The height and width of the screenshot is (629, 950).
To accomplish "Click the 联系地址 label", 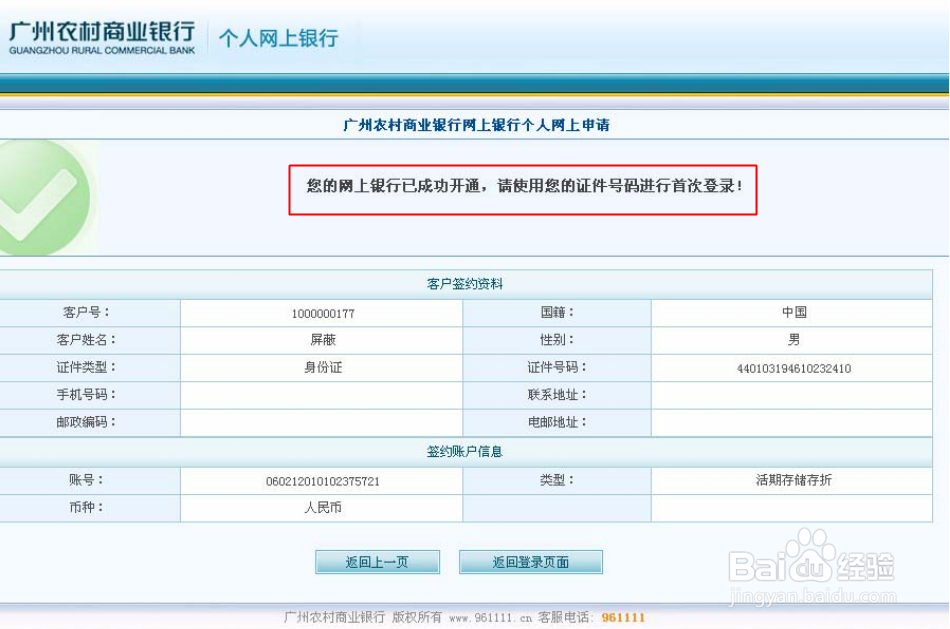I will (x=557, y=394).
